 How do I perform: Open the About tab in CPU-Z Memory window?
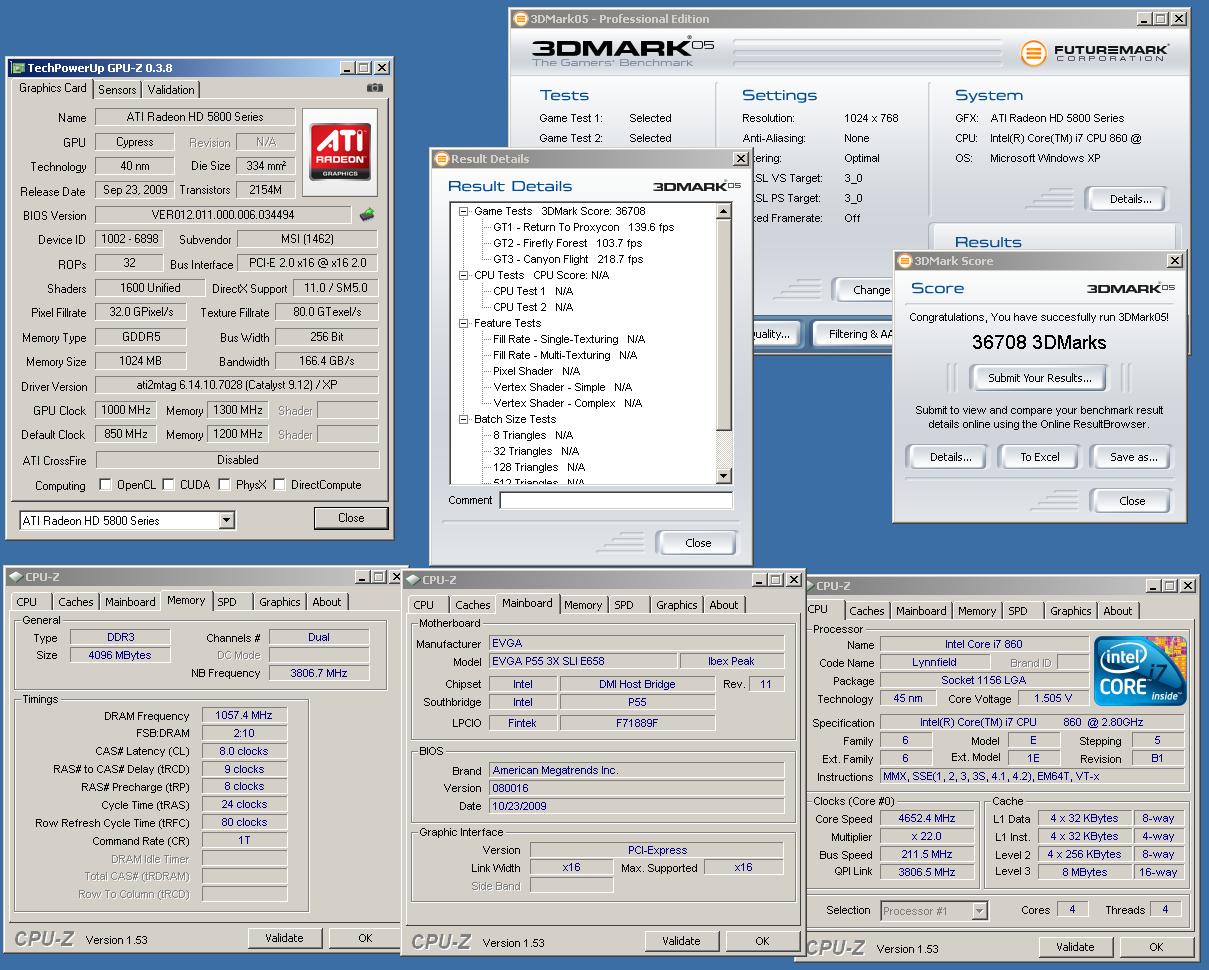tap(327, 602)
